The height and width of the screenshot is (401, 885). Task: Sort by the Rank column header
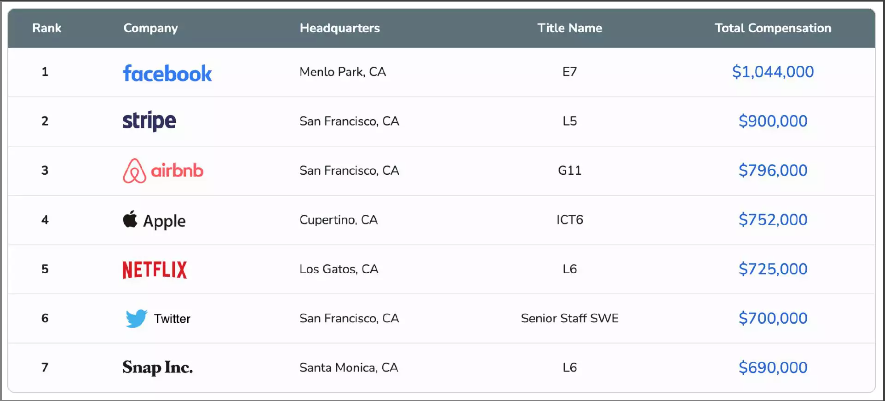point(47,28)
